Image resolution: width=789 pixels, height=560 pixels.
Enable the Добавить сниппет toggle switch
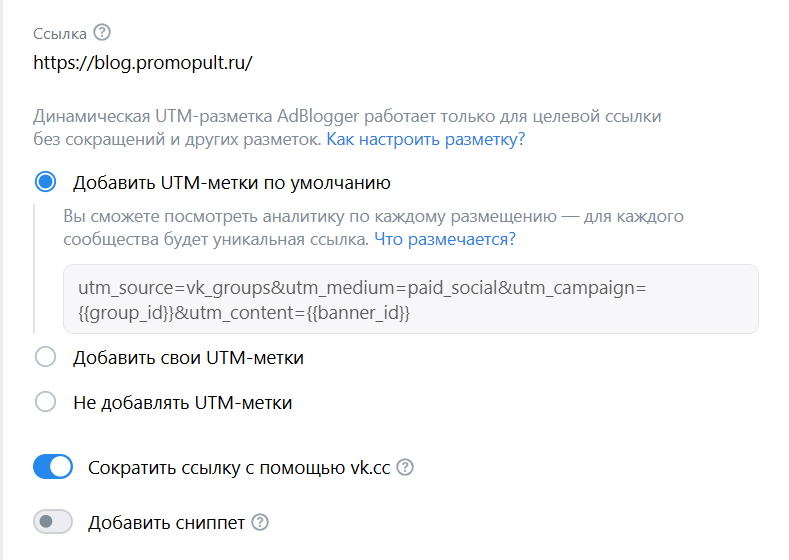(53, 522)
